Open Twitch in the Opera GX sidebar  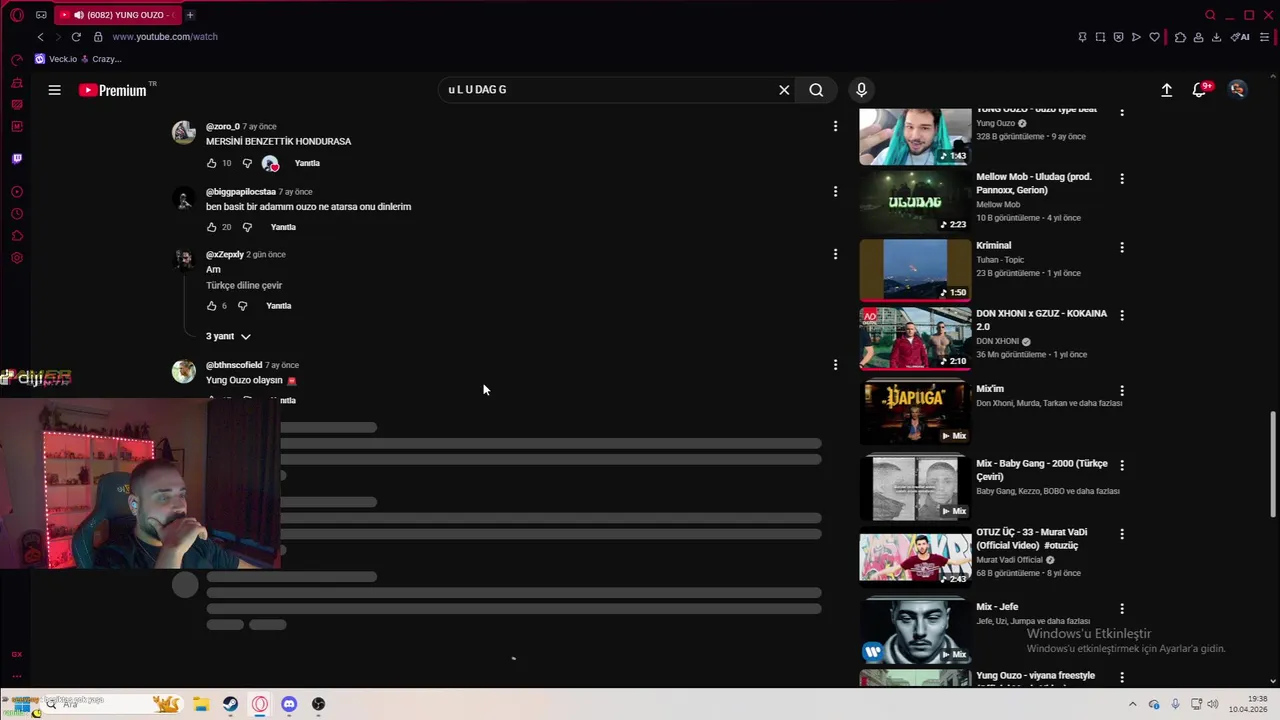click(x=17, y=159)
